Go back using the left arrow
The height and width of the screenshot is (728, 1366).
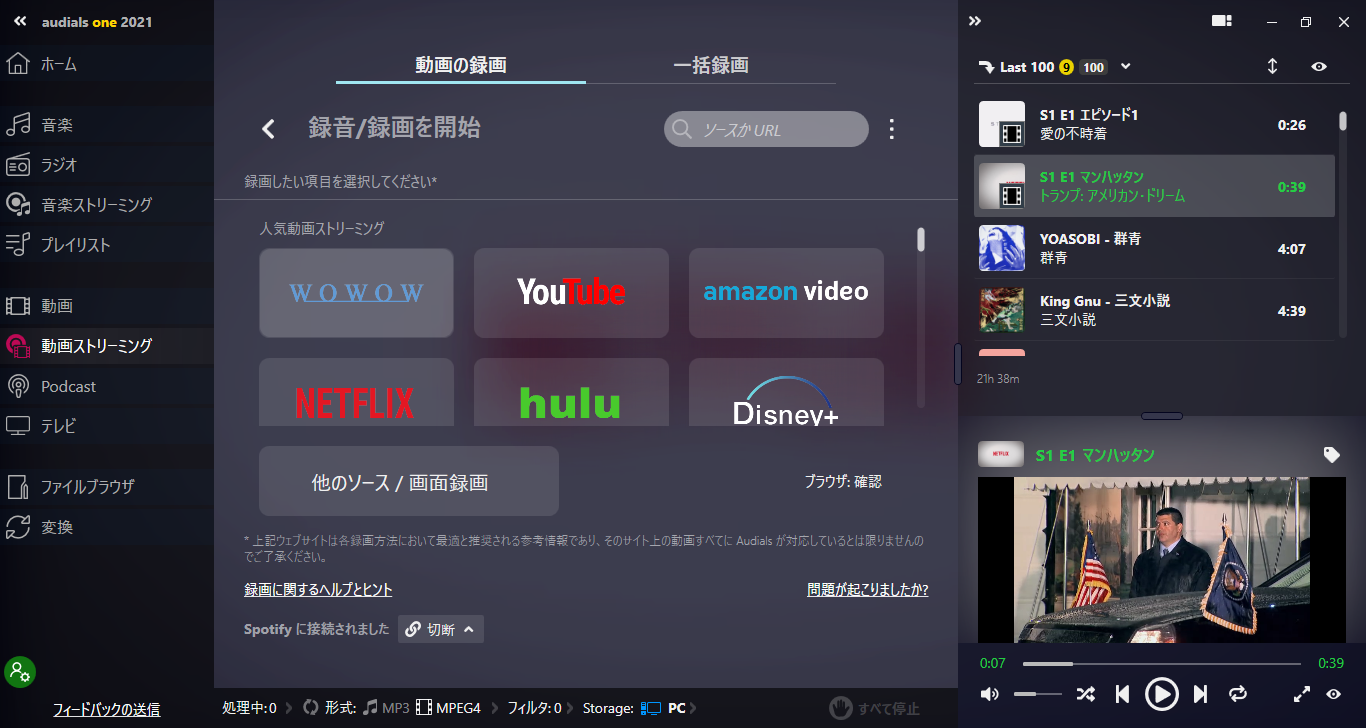268,128
